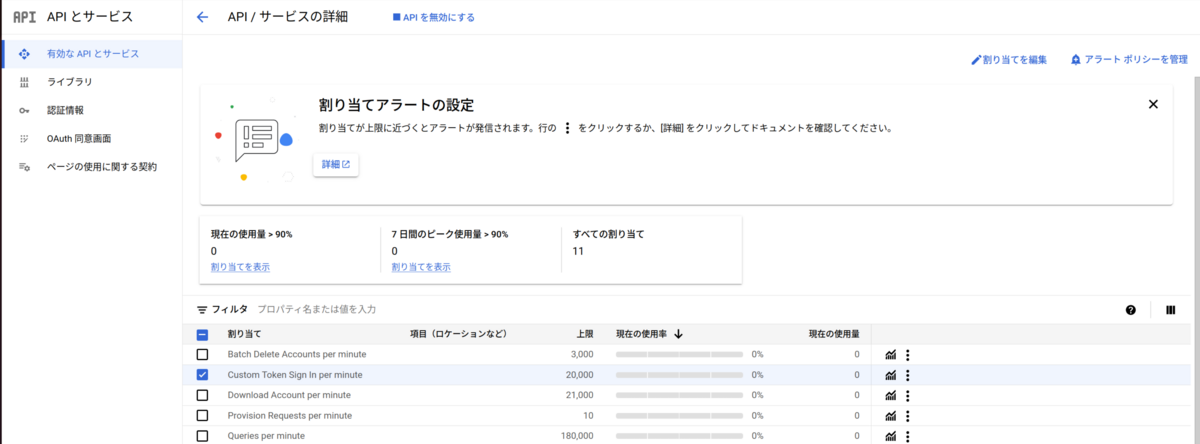This screenshot has width=1200, height=444.
Task: Click the text Provision Requests per minute
Action: (290, 416)
